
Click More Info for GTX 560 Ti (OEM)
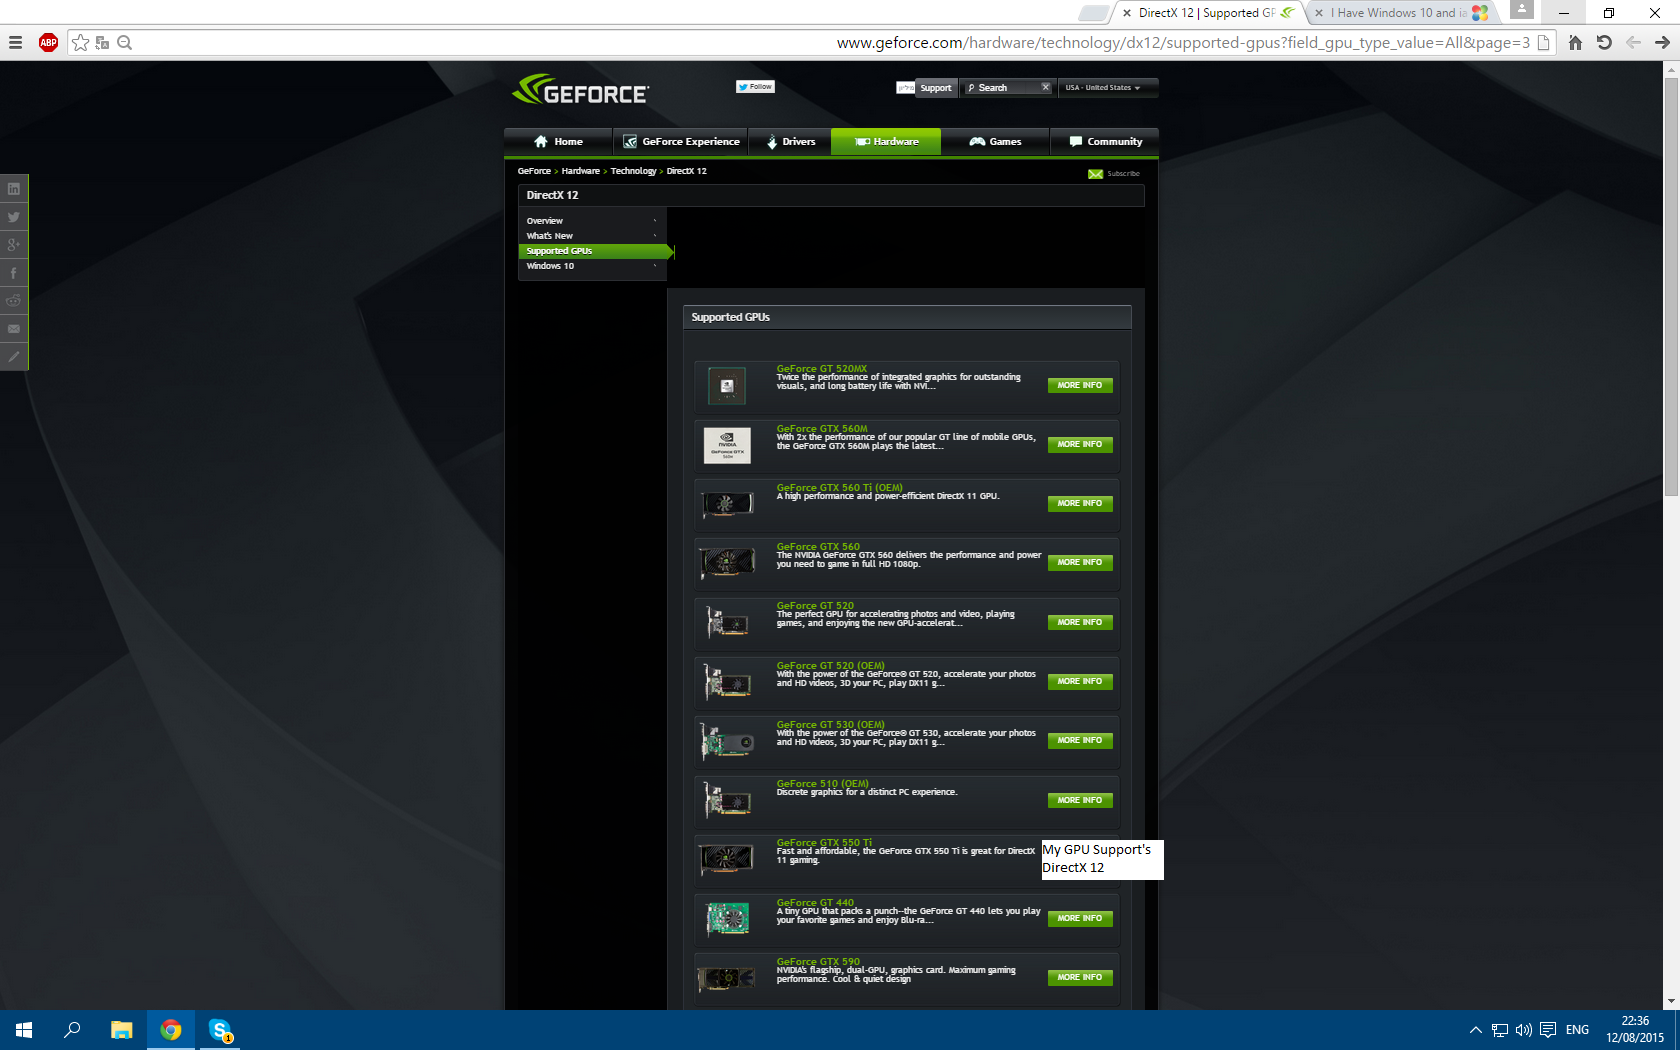1080,503
